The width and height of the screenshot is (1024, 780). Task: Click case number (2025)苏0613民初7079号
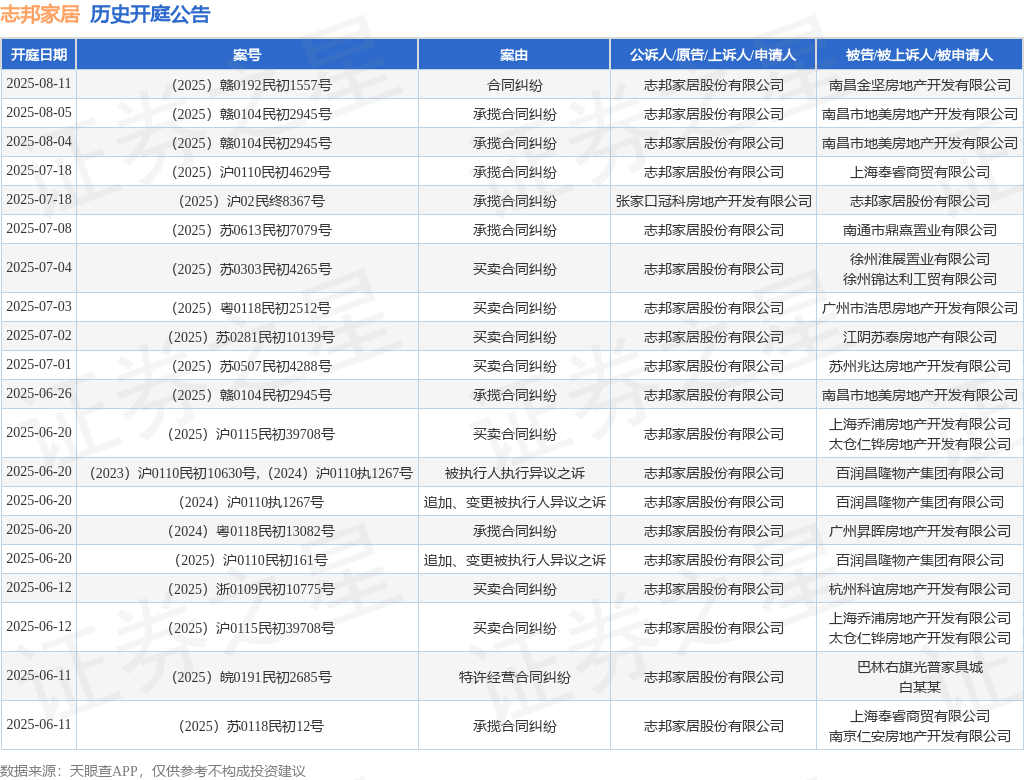click(251, 231)
